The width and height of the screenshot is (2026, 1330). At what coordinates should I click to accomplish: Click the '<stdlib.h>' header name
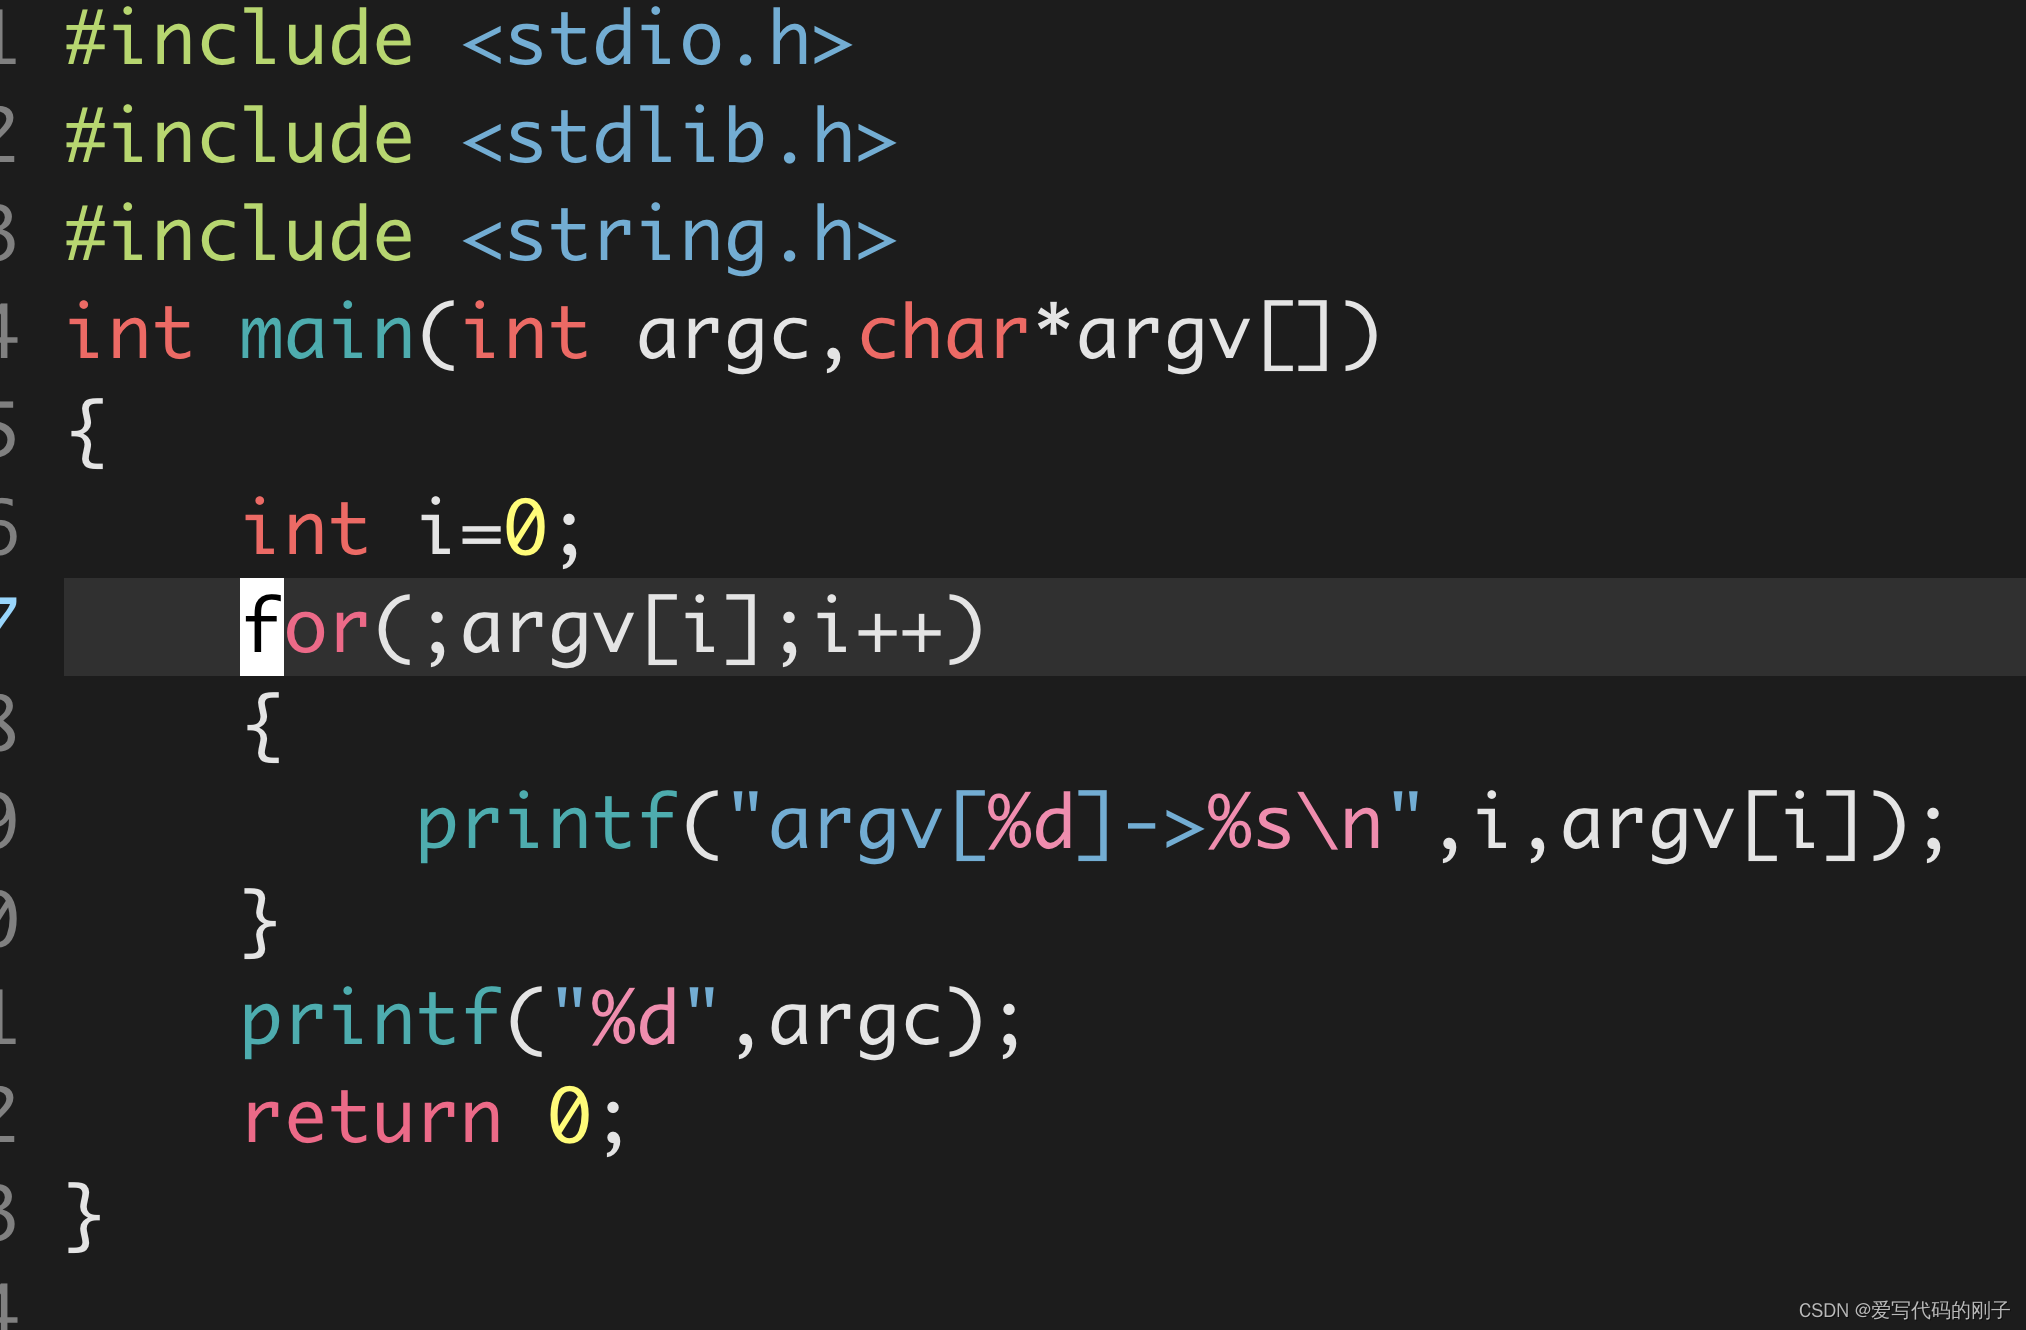679,137
